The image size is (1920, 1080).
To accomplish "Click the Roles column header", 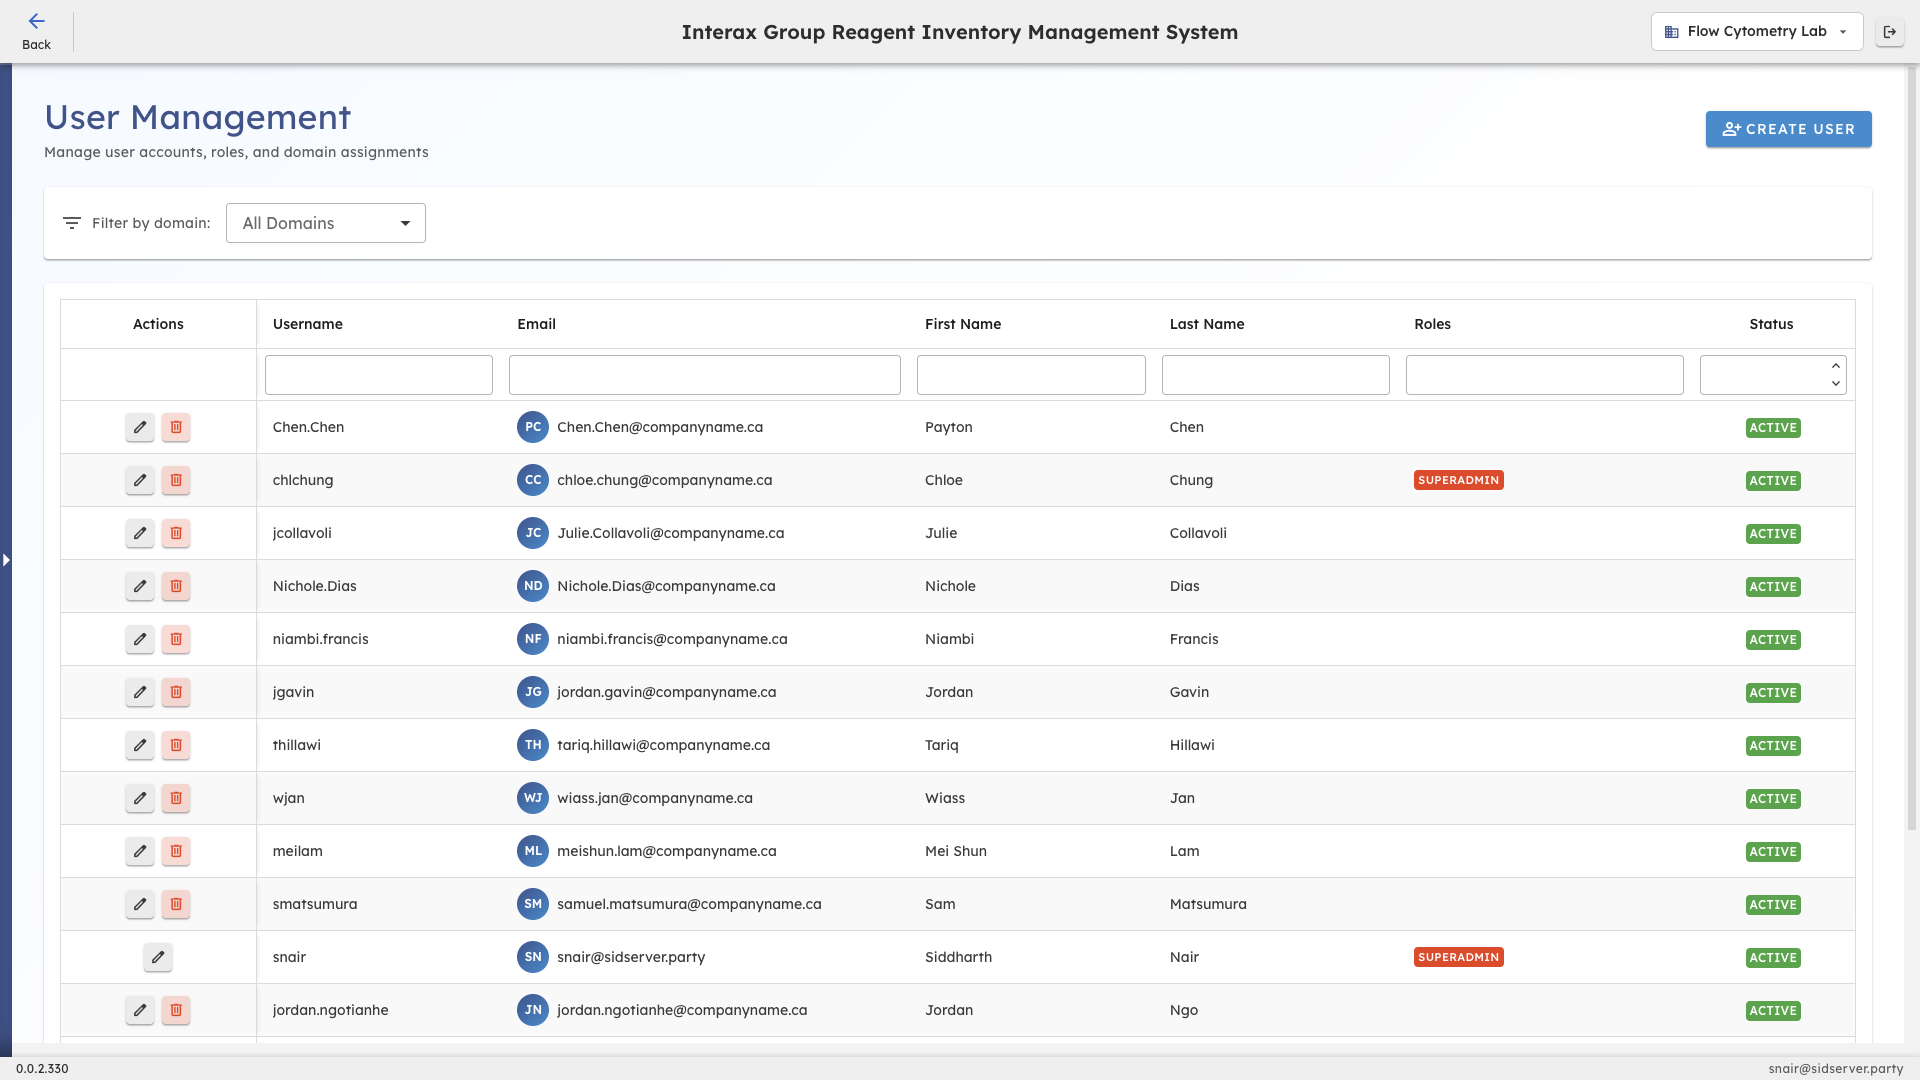I will pos(1432,324).
